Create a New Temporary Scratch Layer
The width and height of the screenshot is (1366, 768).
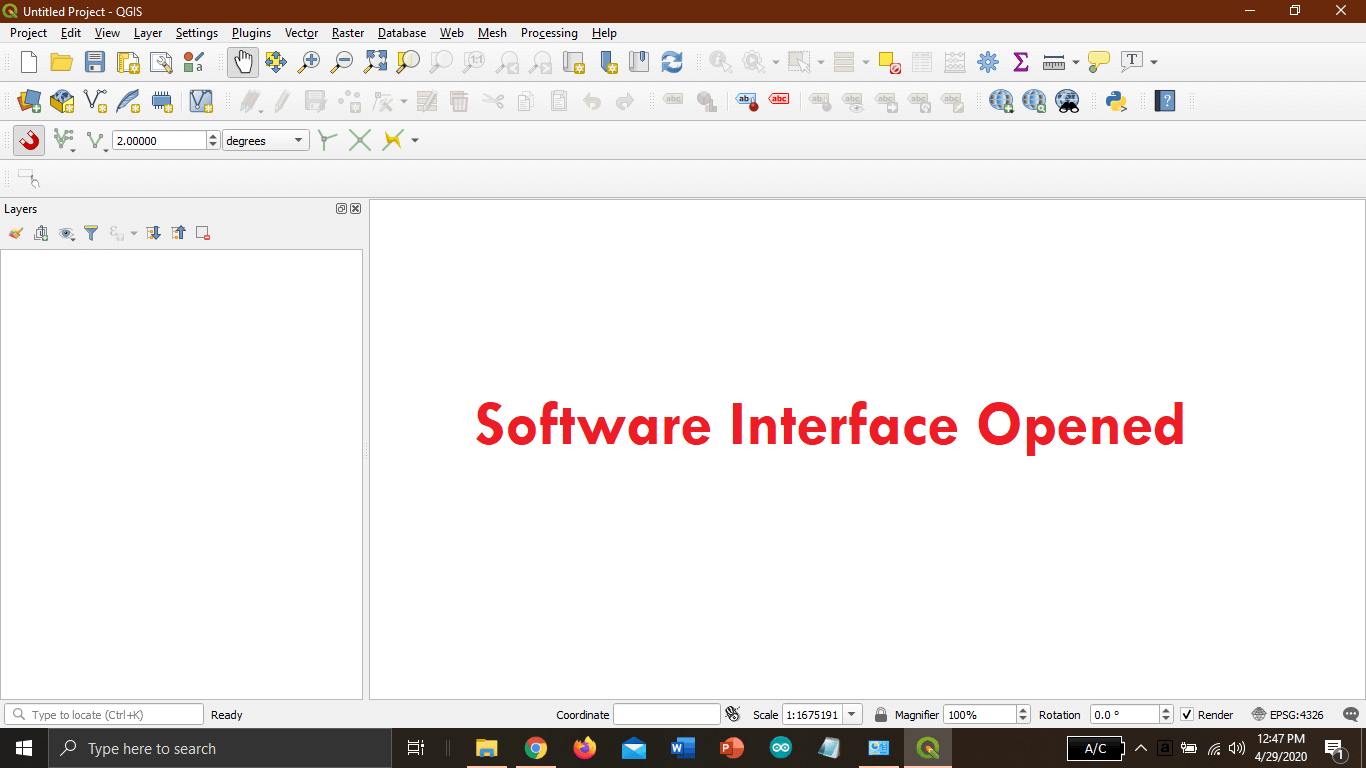tap(161, 101)
